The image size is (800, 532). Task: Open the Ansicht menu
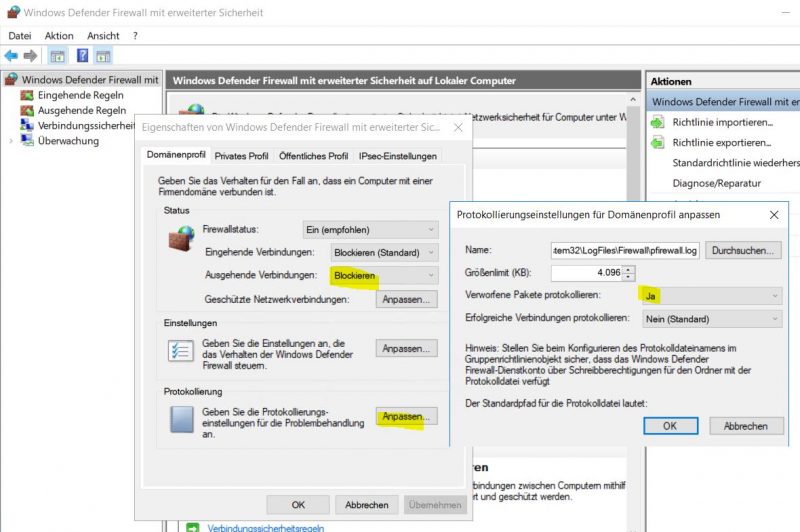[x=103, y=36]
